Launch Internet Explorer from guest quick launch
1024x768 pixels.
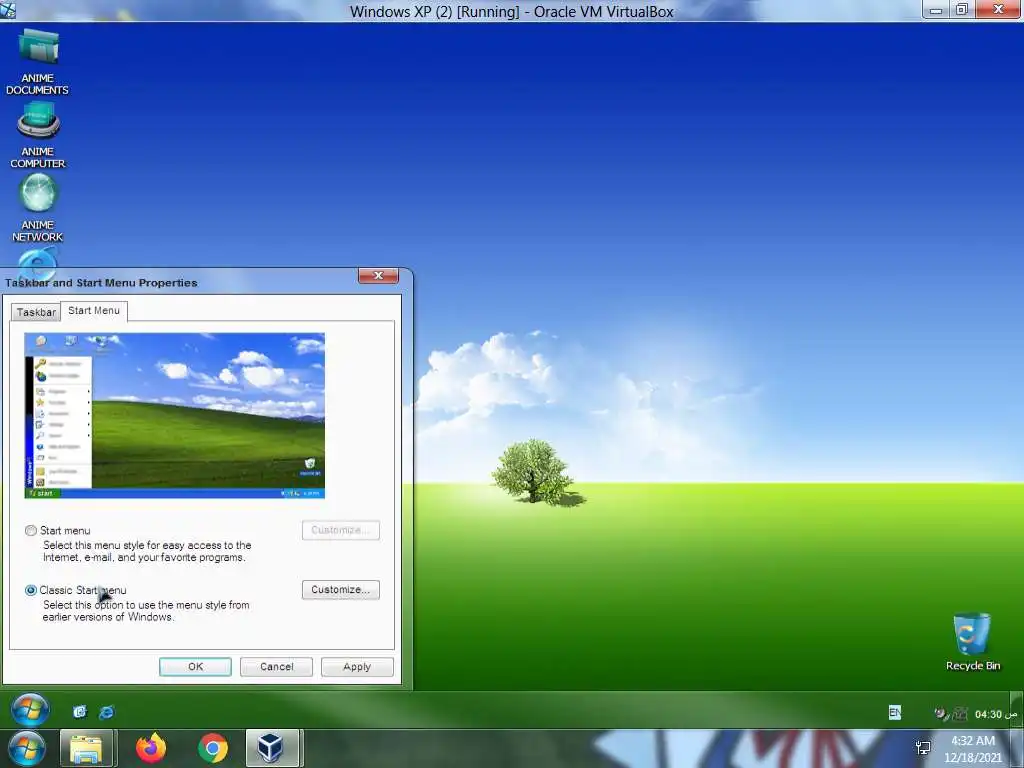106,712
